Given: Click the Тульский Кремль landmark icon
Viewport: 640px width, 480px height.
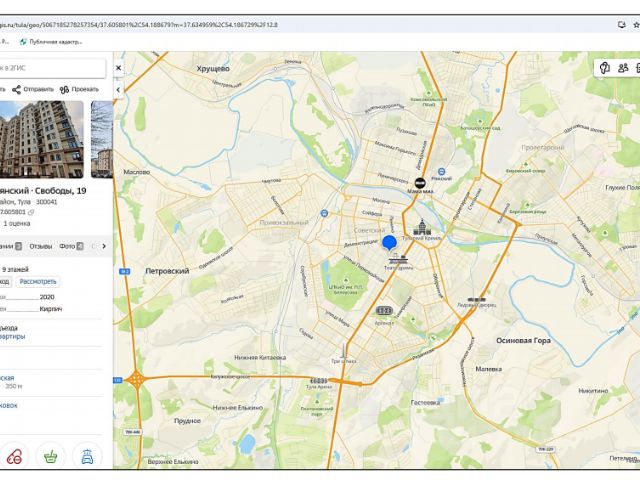Looking at the screenshot, I should tap(421, 227).
